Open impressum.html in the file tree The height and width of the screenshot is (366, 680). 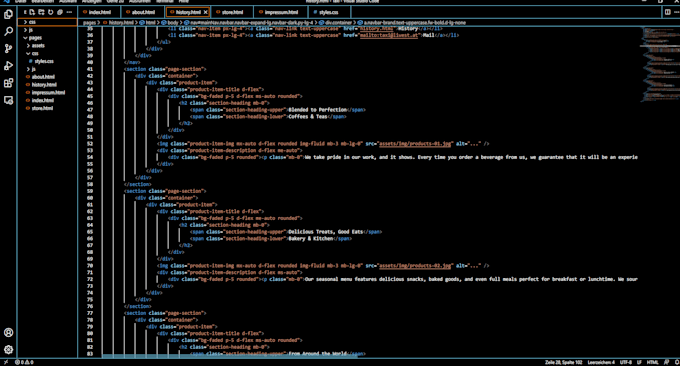pyautogui.click(x=47, y=92)
